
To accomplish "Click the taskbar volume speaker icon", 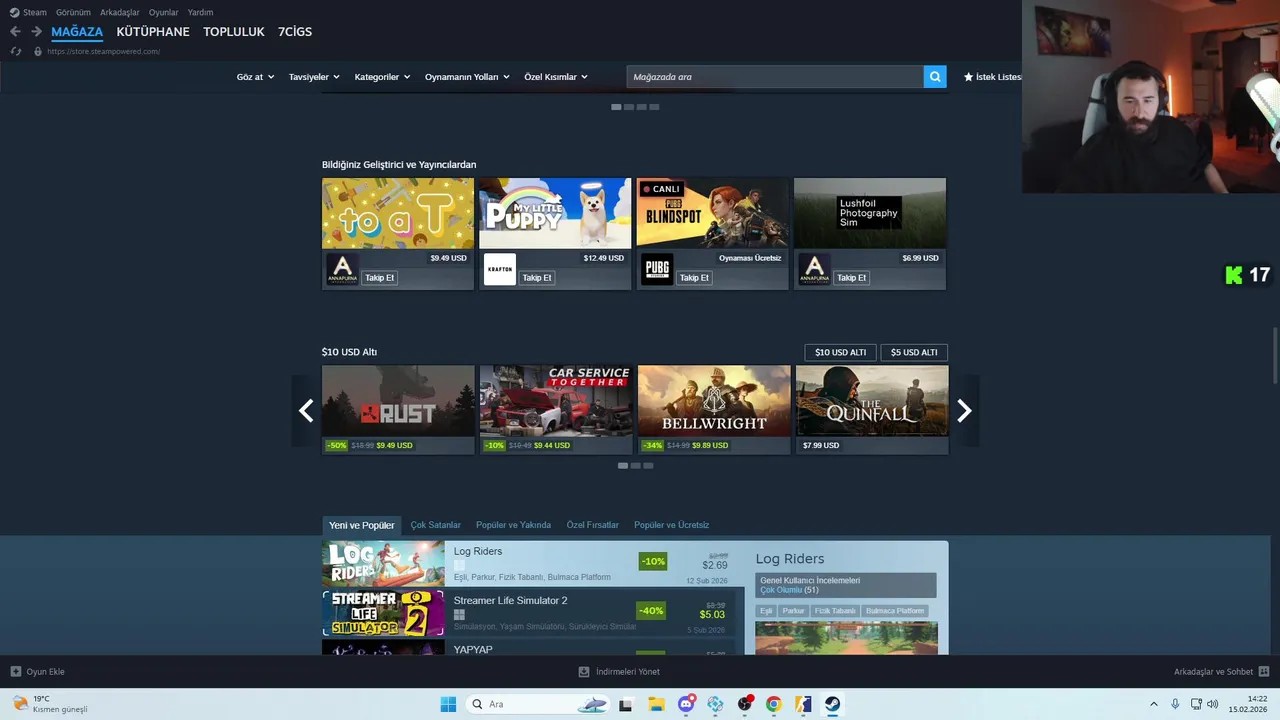I will [x=1212, y=704].
